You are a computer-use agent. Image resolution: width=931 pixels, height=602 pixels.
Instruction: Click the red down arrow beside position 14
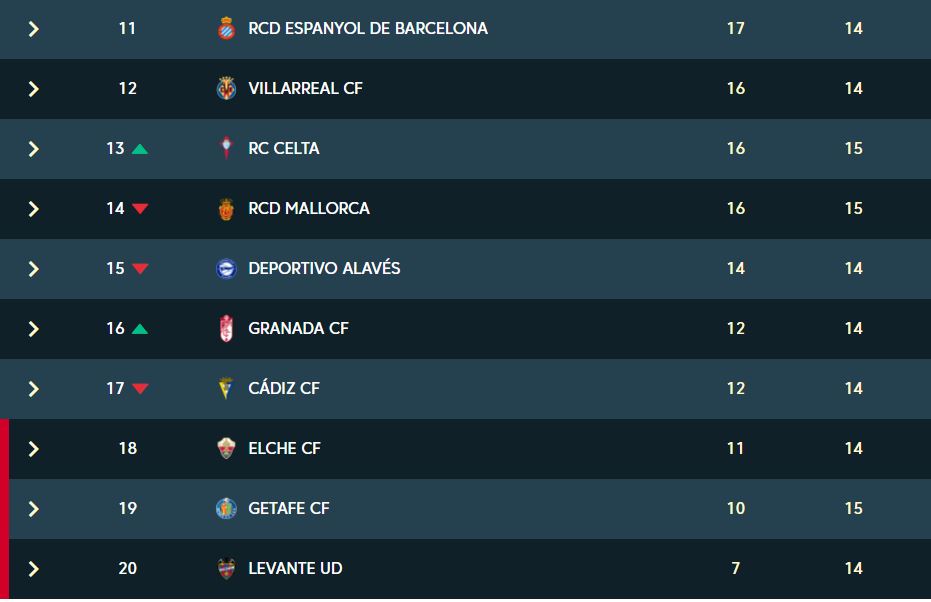click(140, 208)
